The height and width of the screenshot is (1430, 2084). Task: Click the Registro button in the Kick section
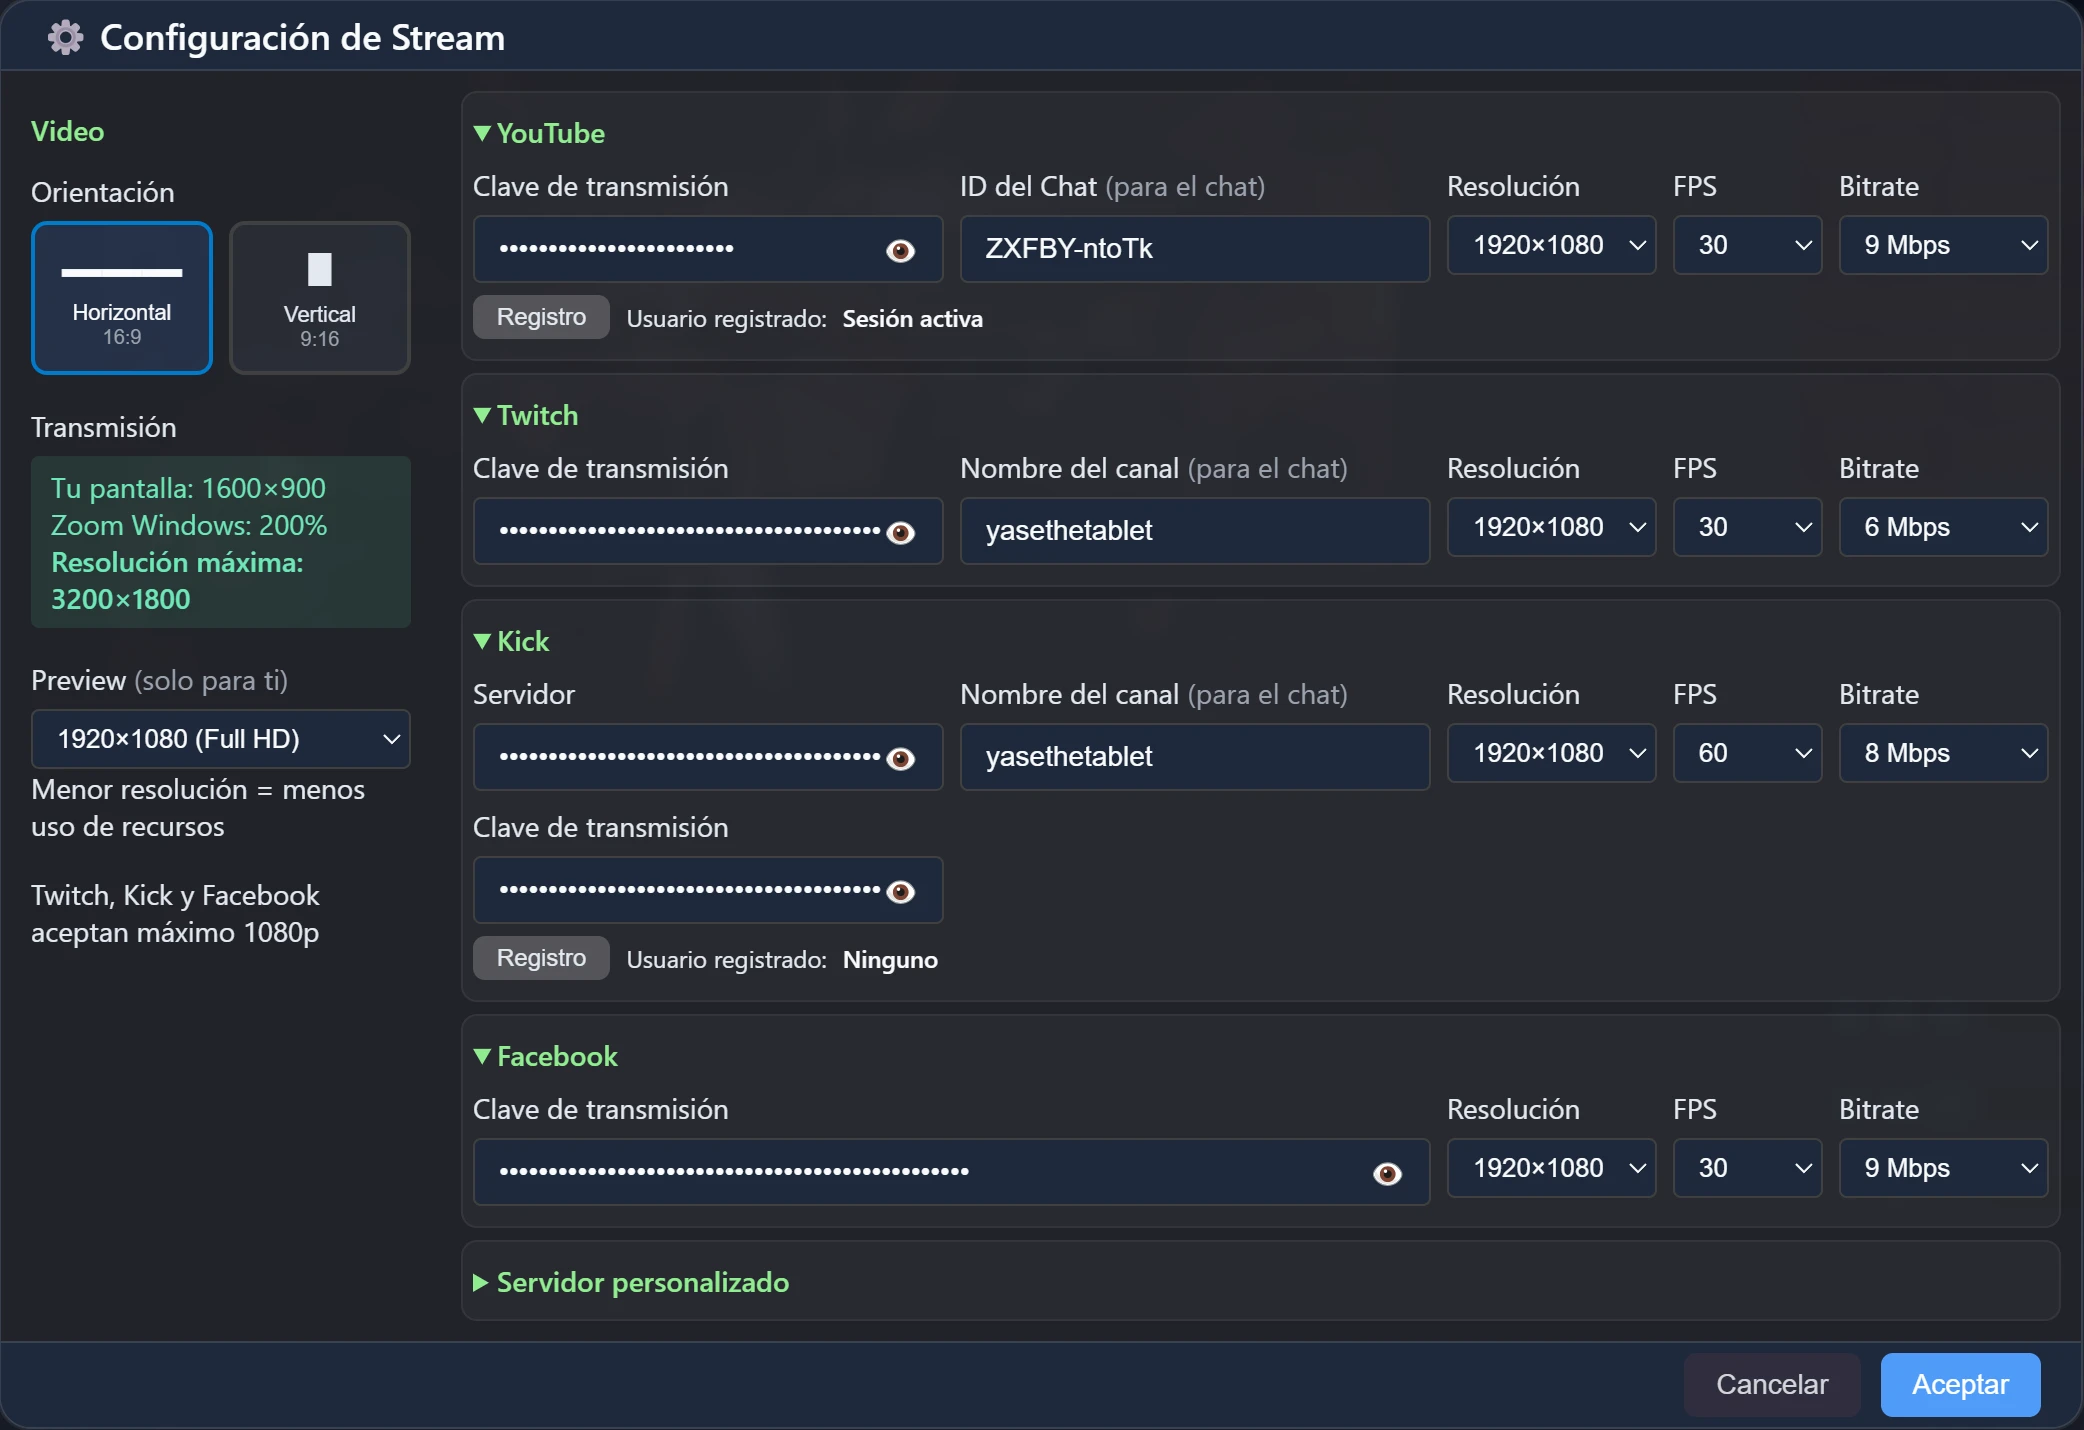540,957
